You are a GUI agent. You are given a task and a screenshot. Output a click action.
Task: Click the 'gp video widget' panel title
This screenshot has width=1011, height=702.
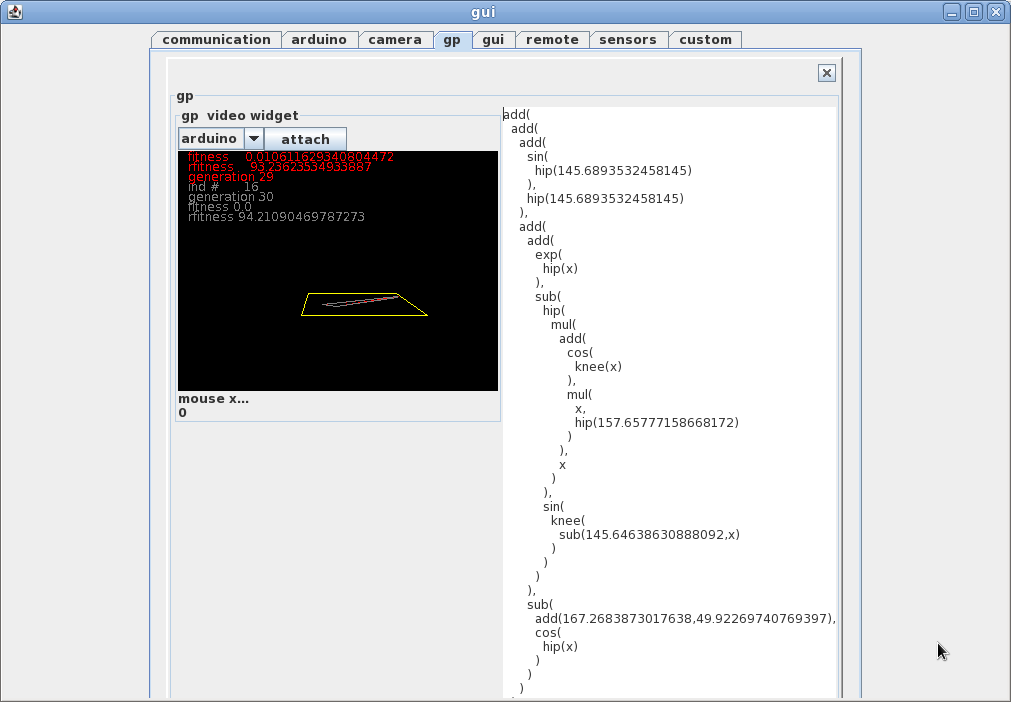pyautogui.click(x=239, y=115)
